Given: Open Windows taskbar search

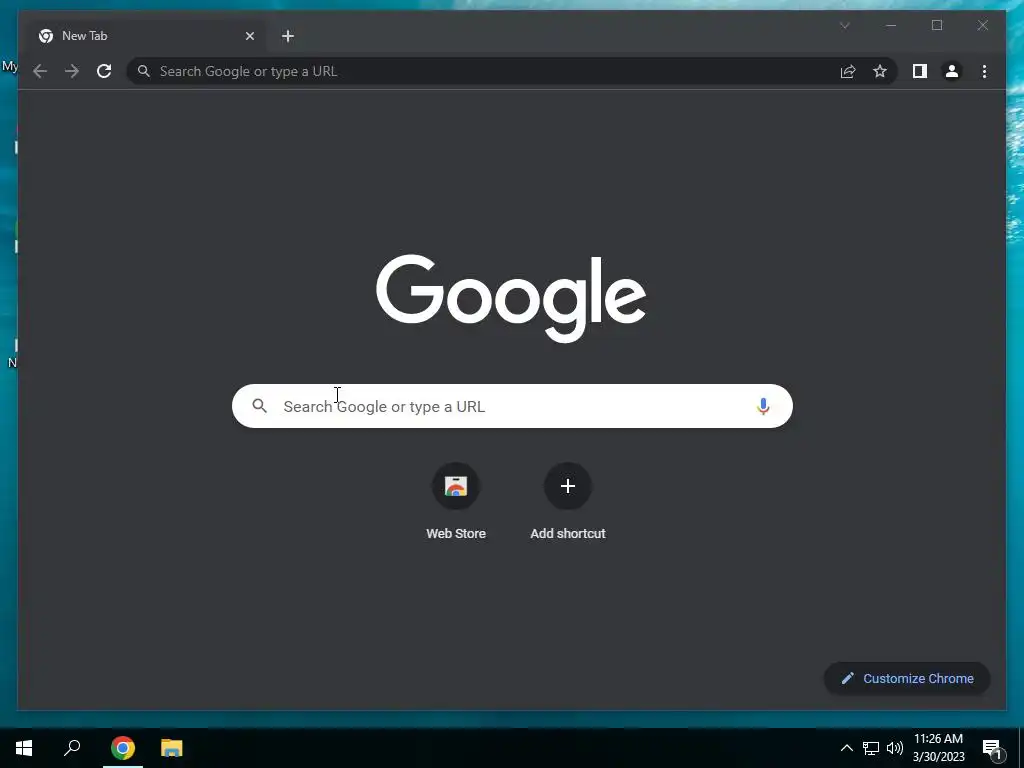Looking at the screenshot, I should pos(72,748).
